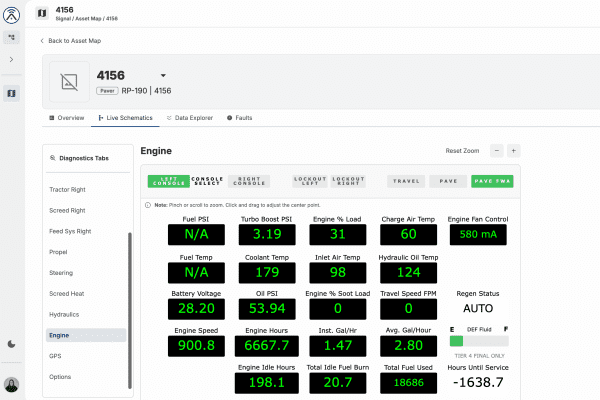Zoom in with the plus button

pos(513,151)
